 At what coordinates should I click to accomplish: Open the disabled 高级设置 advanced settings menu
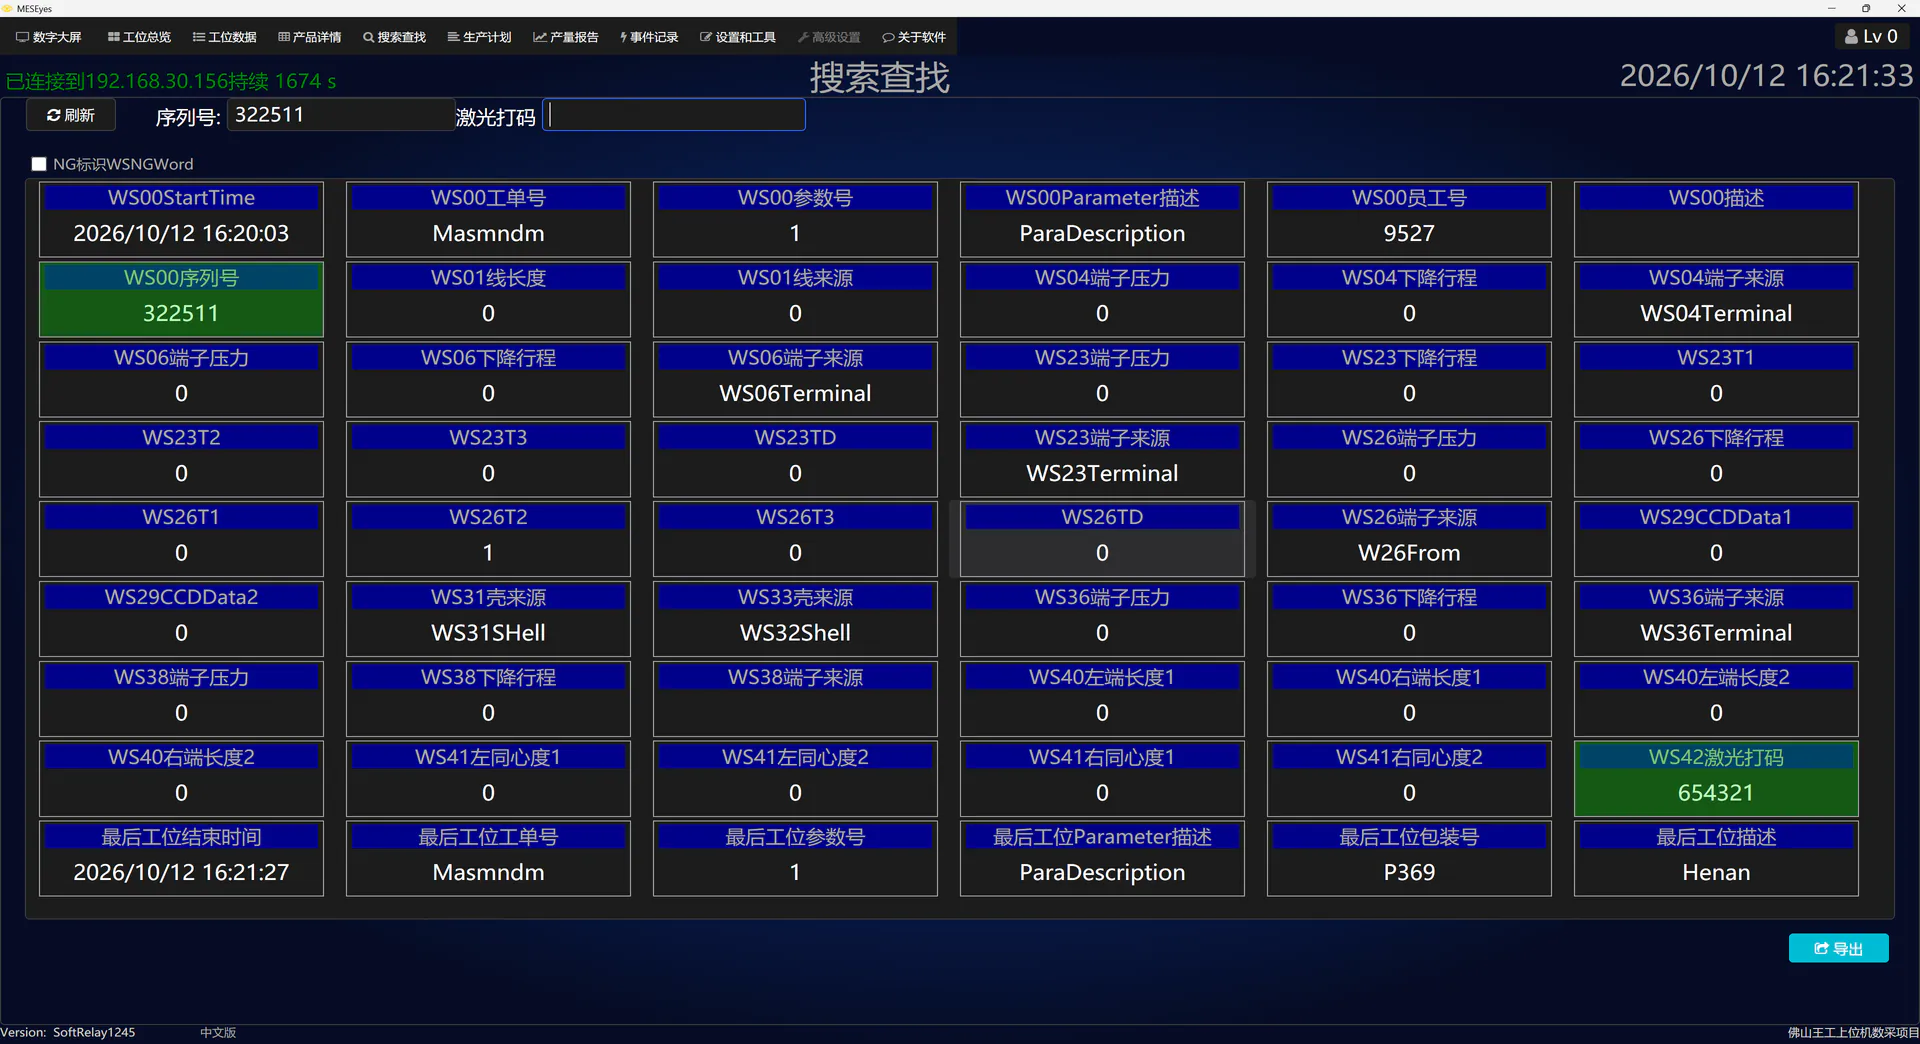click(829, 37)
